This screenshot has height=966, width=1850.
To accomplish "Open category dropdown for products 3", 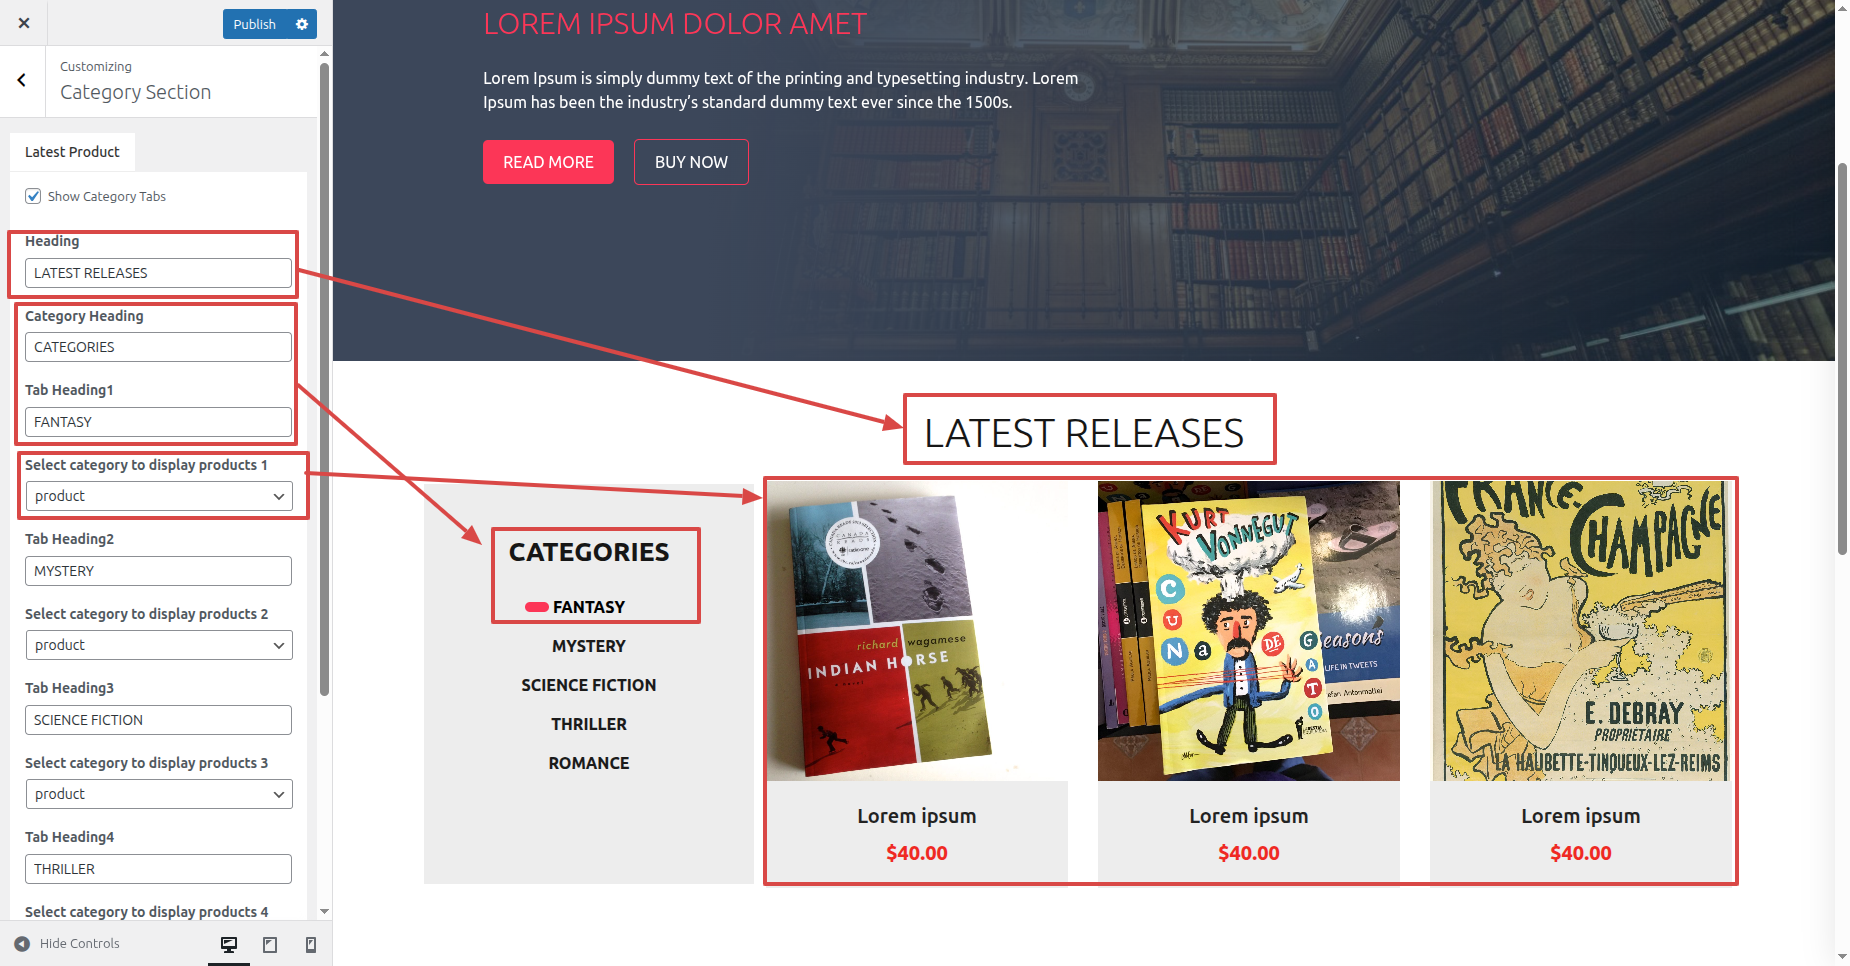I will [x=159, y=794].
